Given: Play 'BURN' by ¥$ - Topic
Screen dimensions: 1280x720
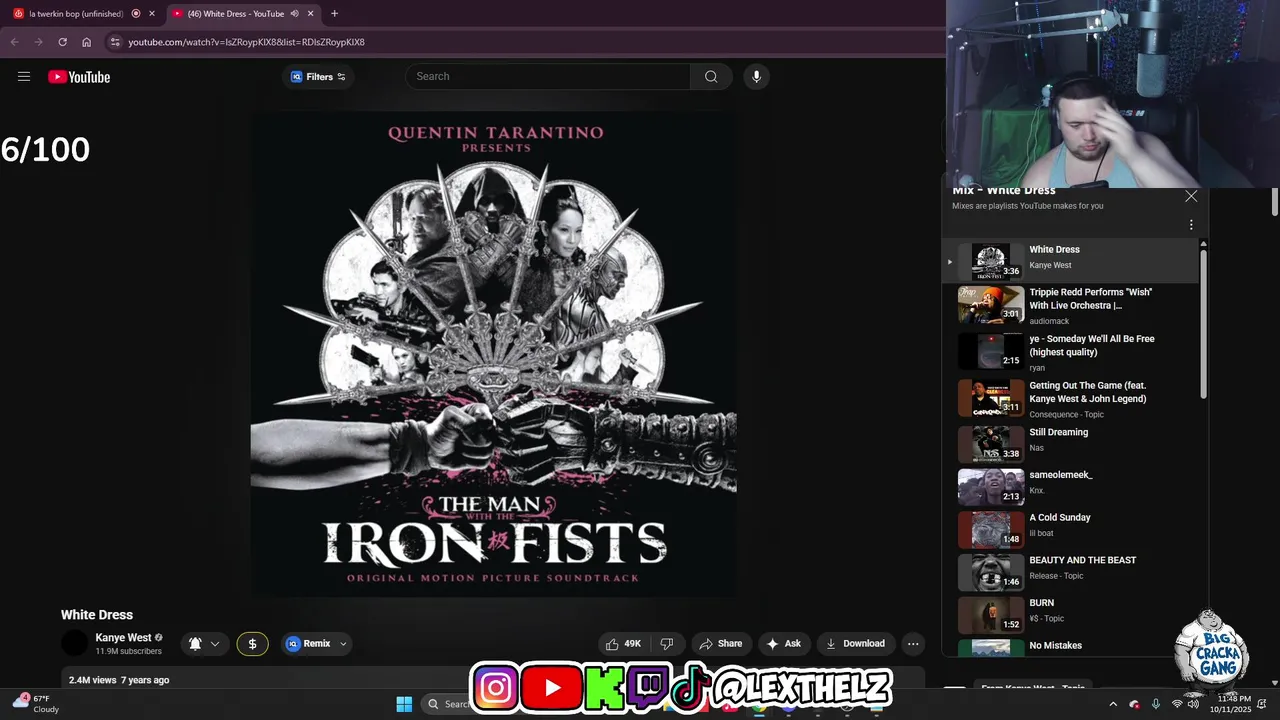Looking at the screenshot, I should click(x=1070, y=615).
